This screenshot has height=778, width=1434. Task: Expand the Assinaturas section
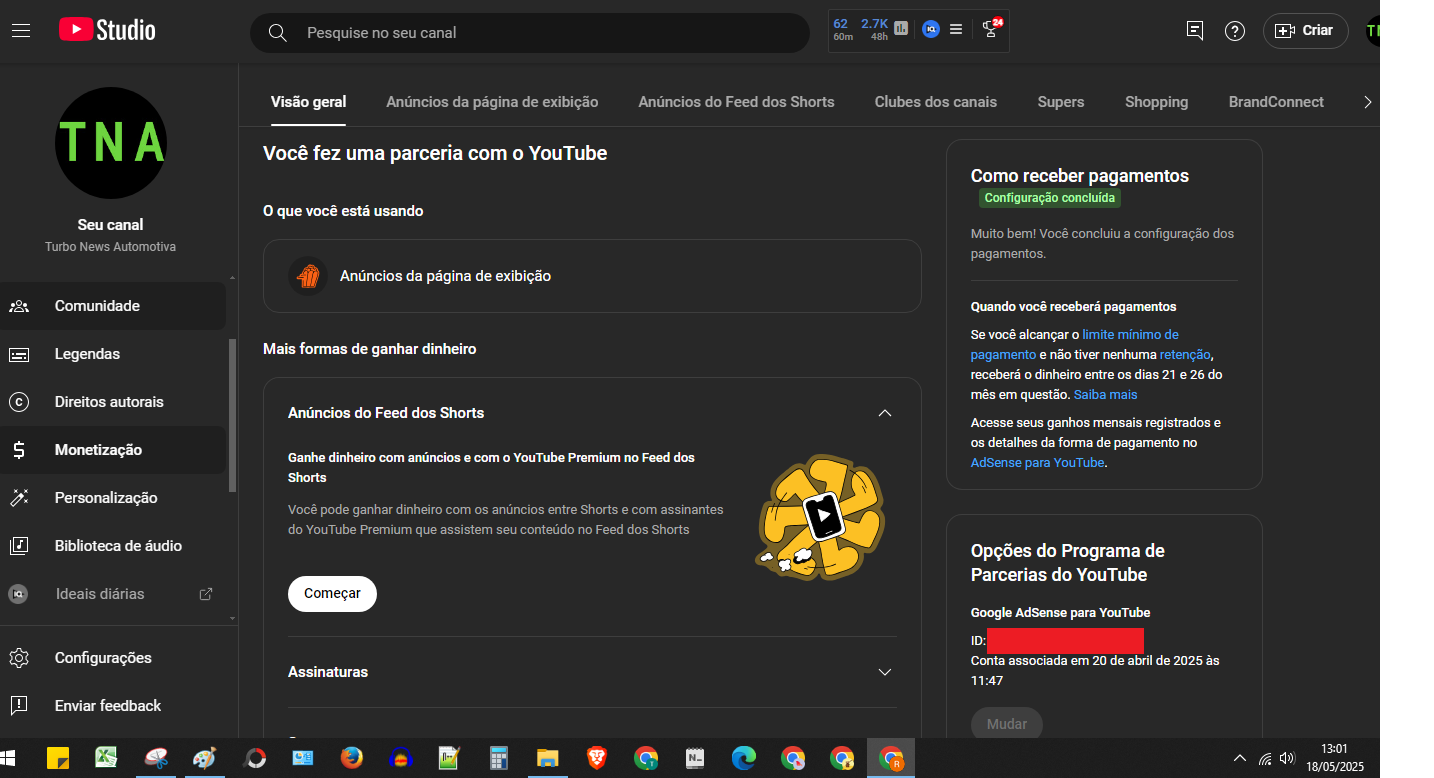pos(884,672)
